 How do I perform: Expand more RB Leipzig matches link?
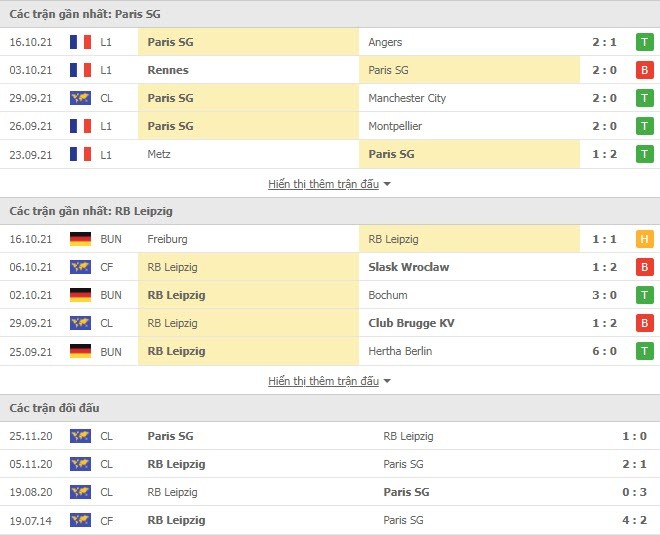[x=323, y=381]
